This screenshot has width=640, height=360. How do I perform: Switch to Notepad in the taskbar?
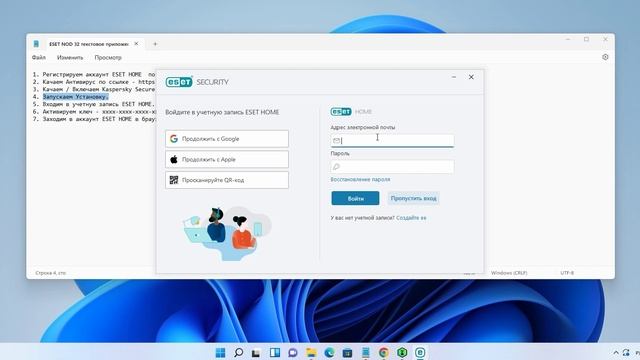point(365,353)
